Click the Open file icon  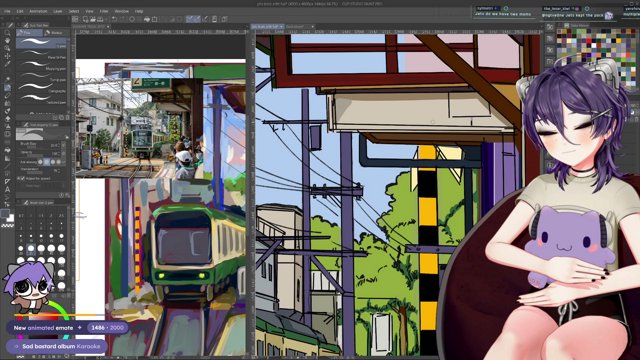(93, 19)
